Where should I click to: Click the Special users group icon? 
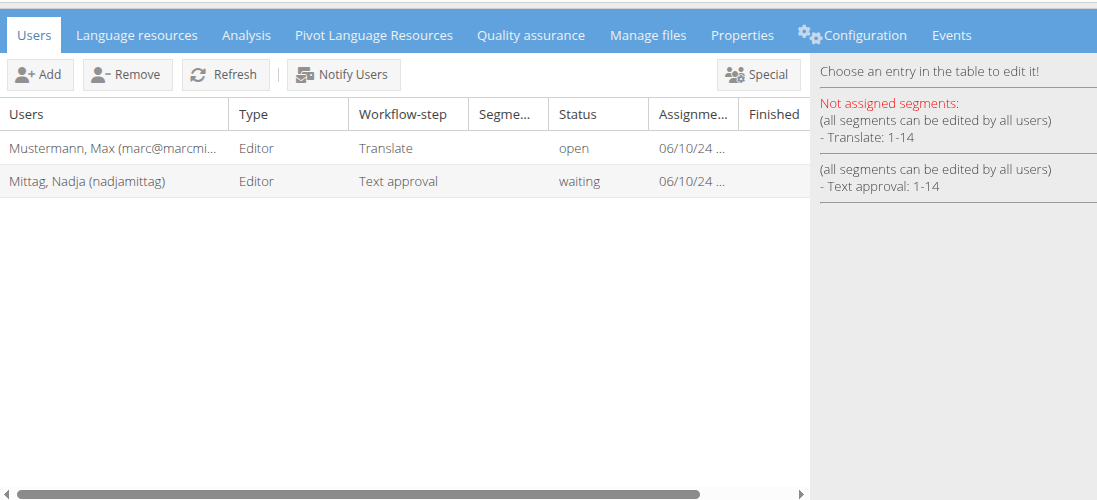click(735, 75)
